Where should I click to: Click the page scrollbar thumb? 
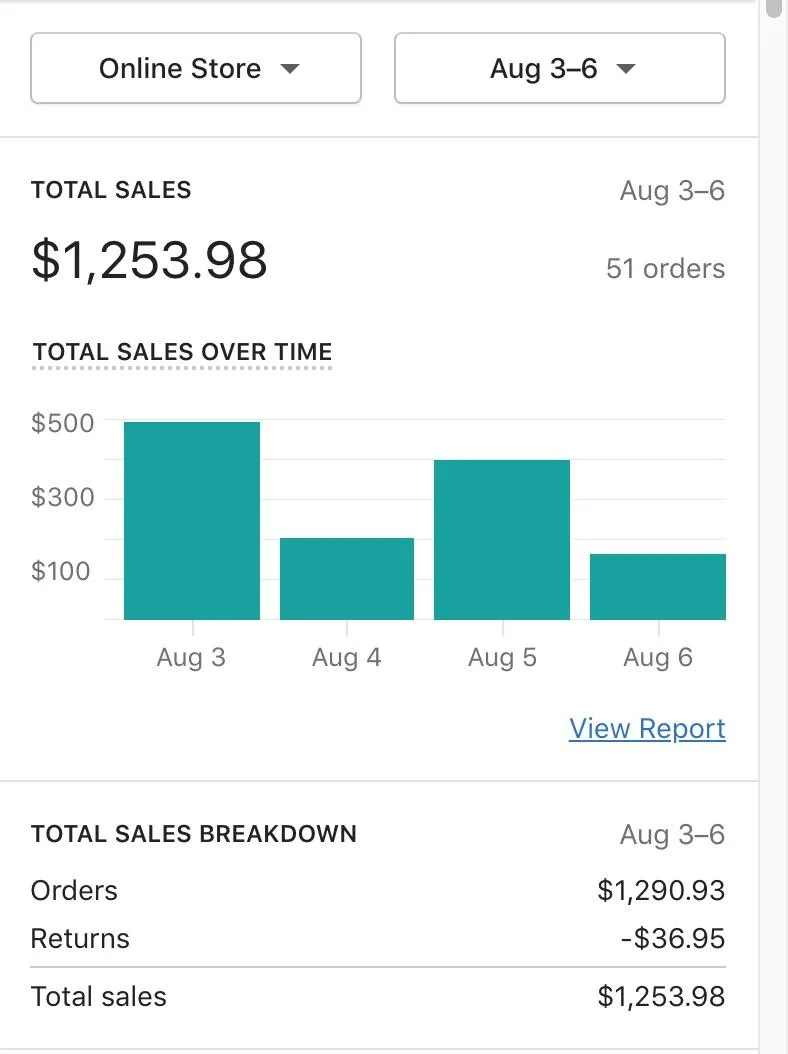point(773,8)
